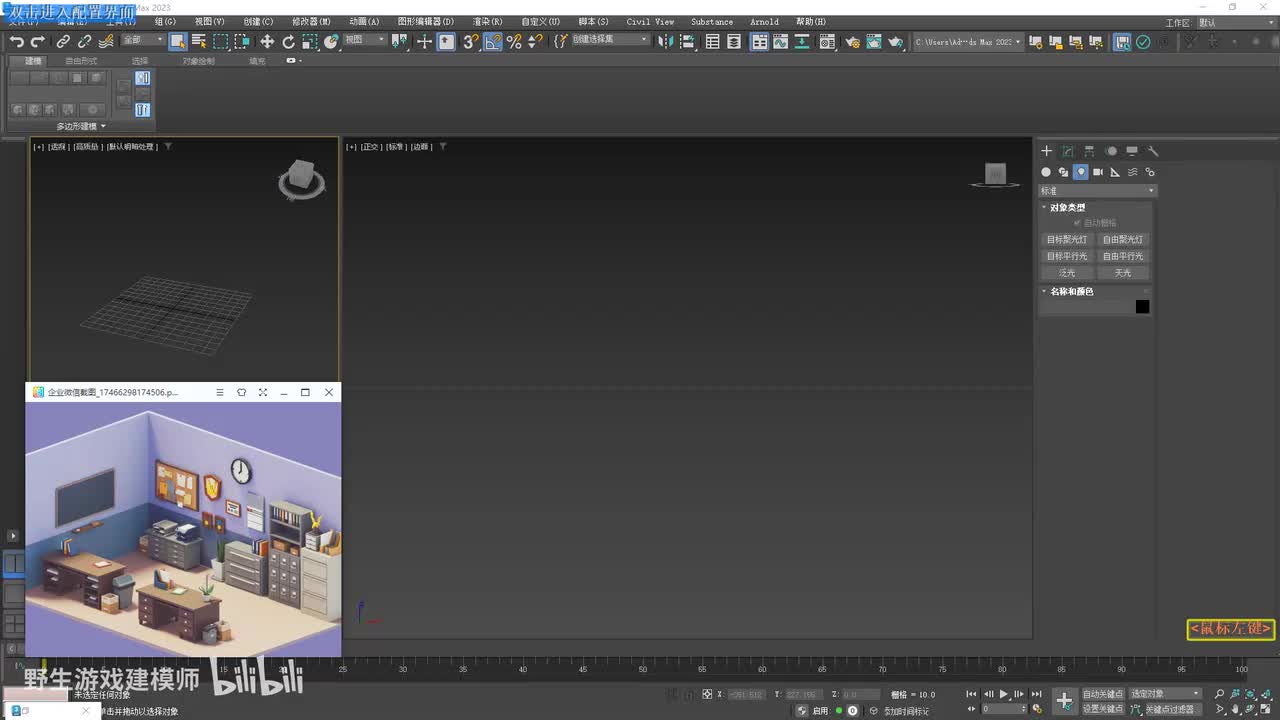Toggle the Keyboard Shortcut Override button
The image size is (1280, 720).
[x=446, y=41]
